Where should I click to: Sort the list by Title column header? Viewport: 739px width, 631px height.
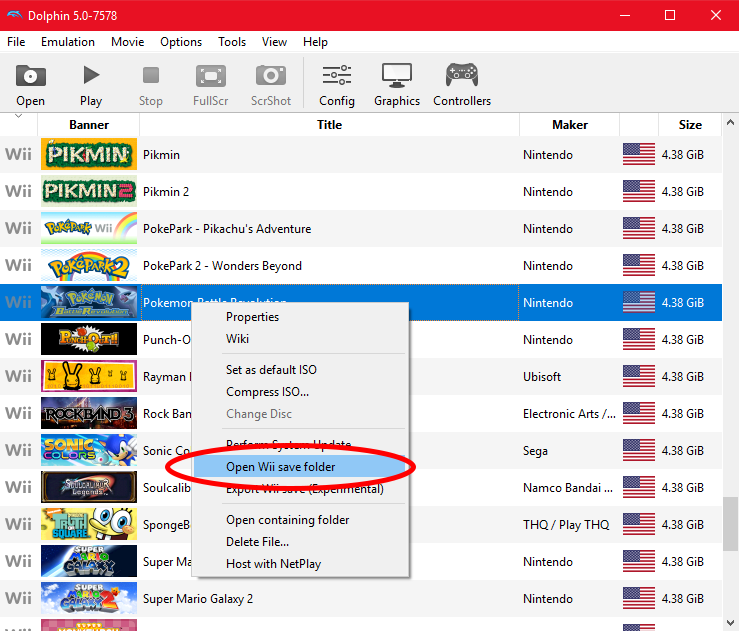tap(329, 125)
